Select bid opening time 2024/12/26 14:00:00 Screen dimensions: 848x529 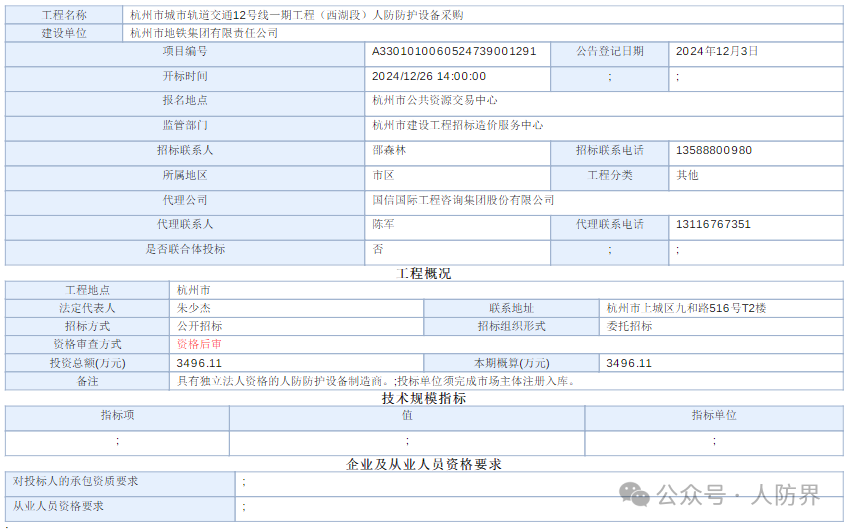[x=429, y=76]
